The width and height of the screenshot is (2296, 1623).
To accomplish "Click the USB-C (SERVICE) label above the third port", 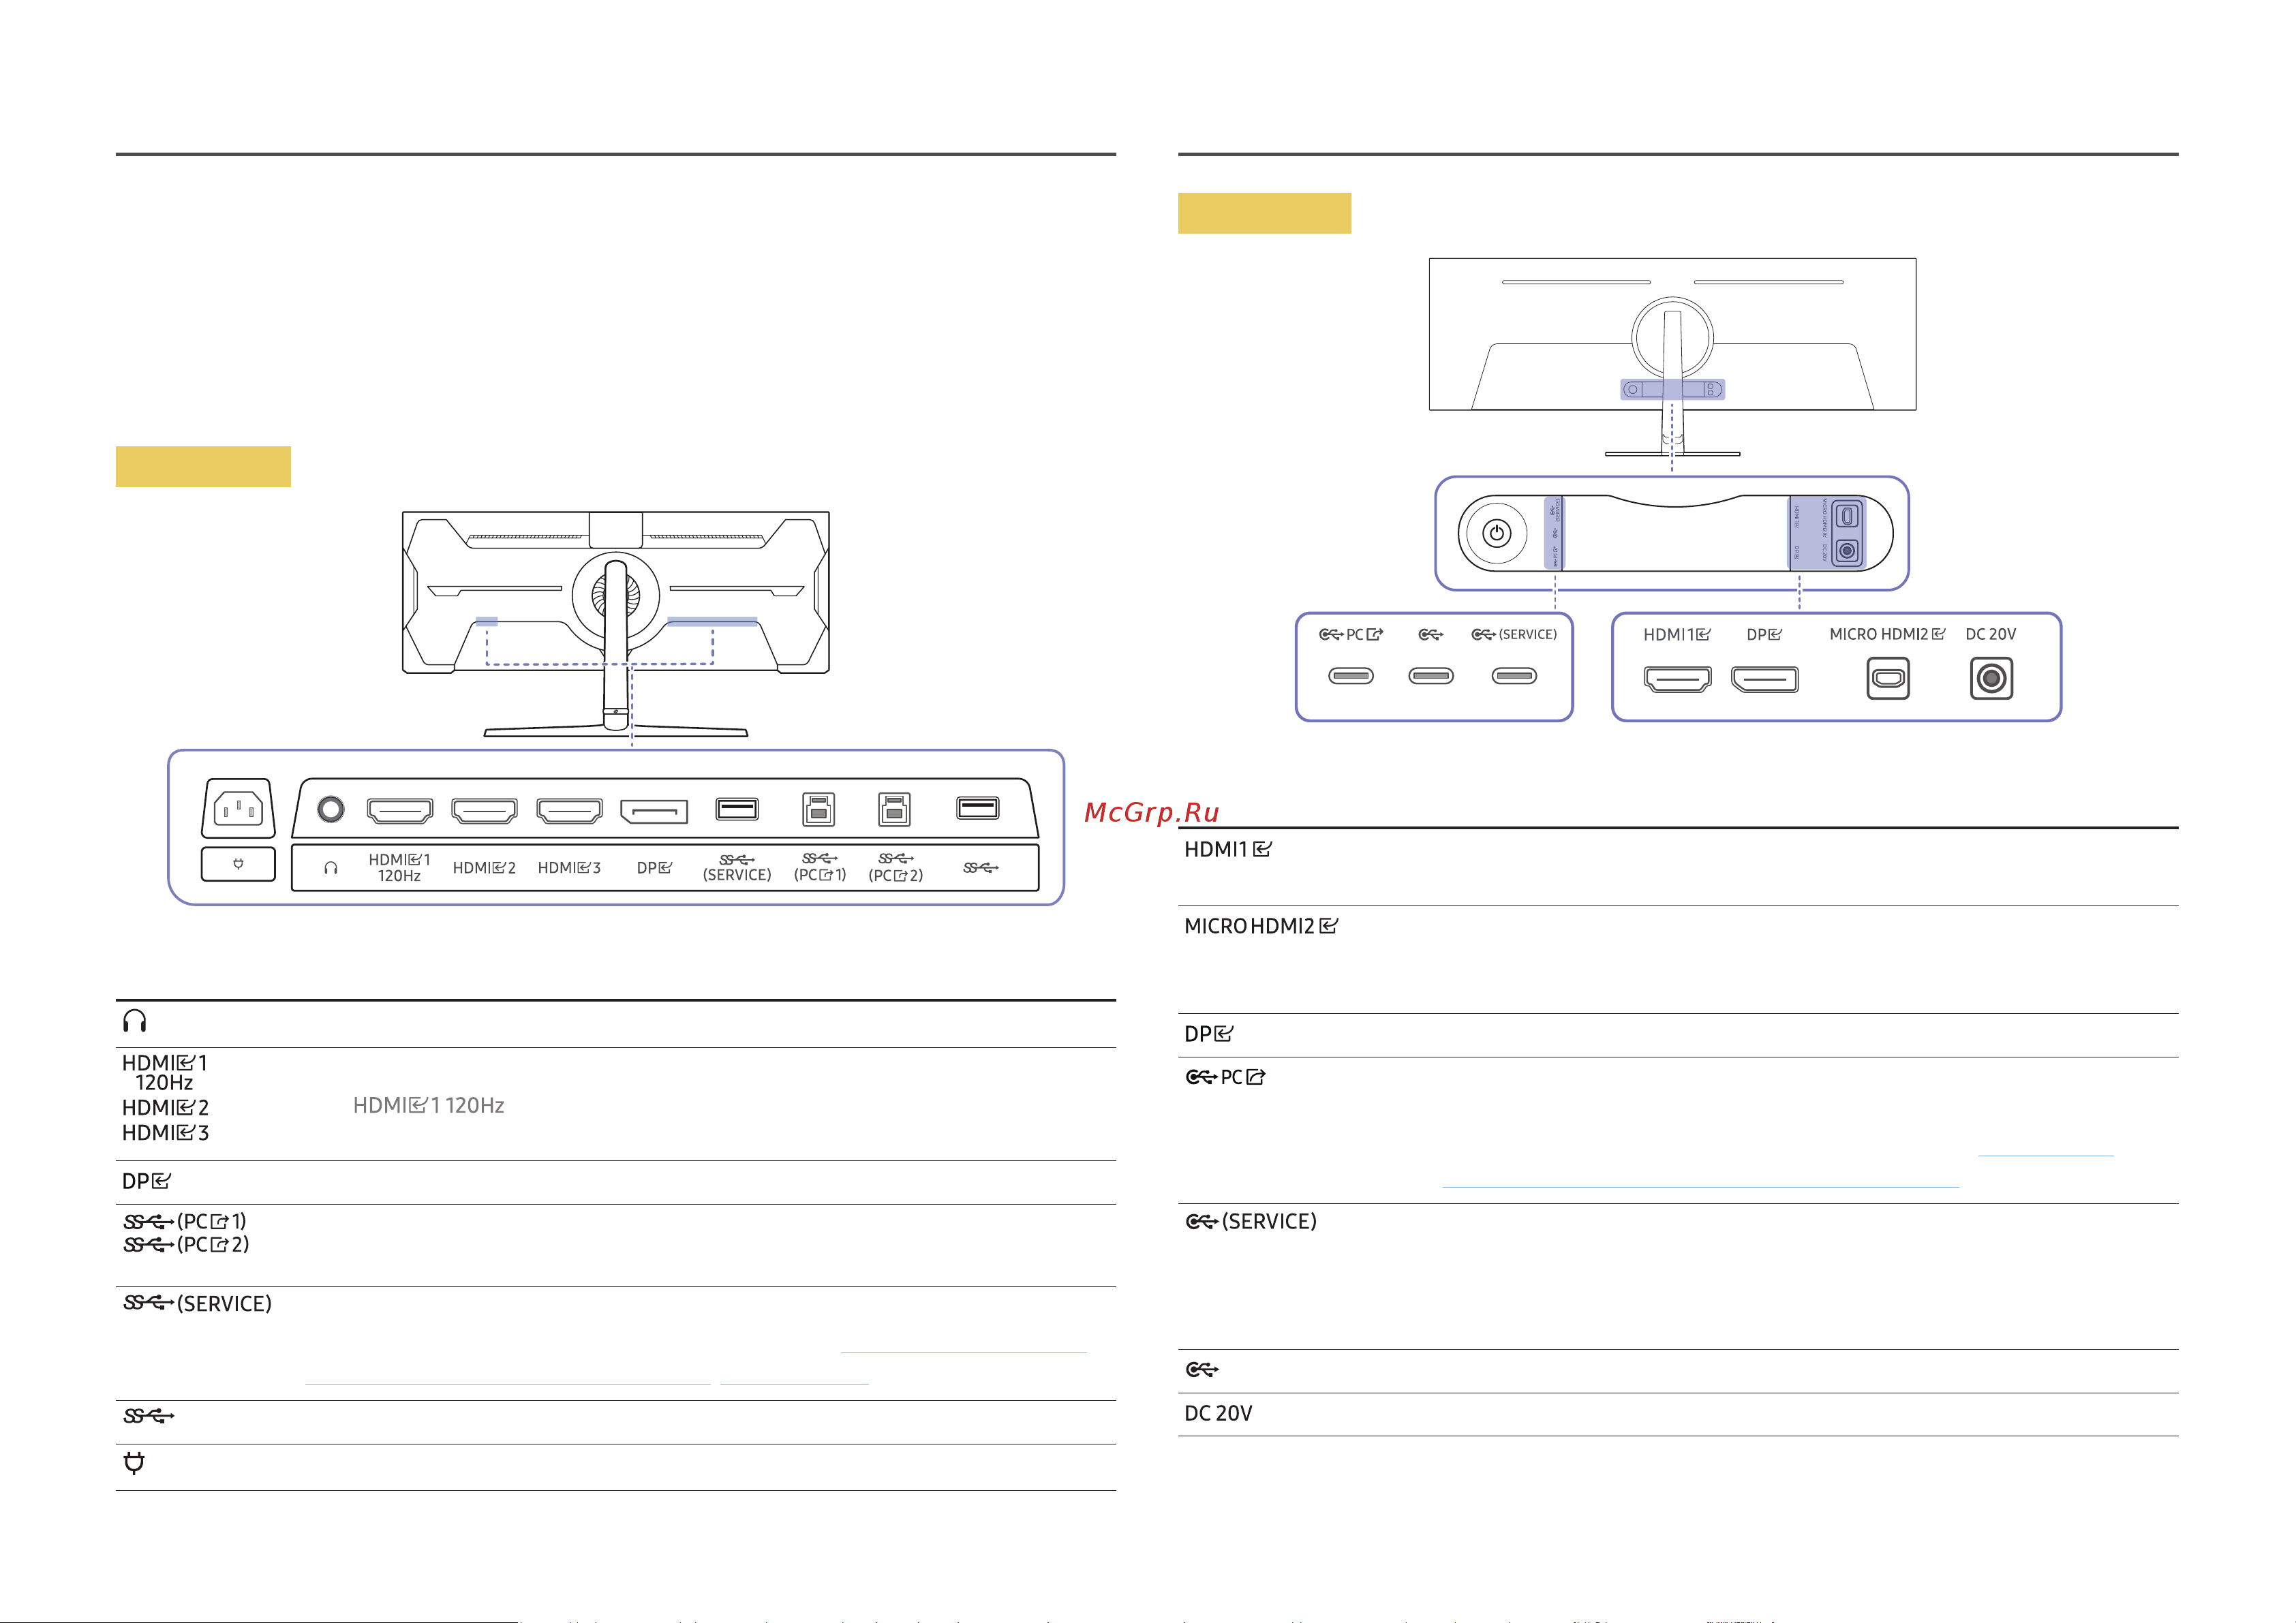I will (1514, 634).
